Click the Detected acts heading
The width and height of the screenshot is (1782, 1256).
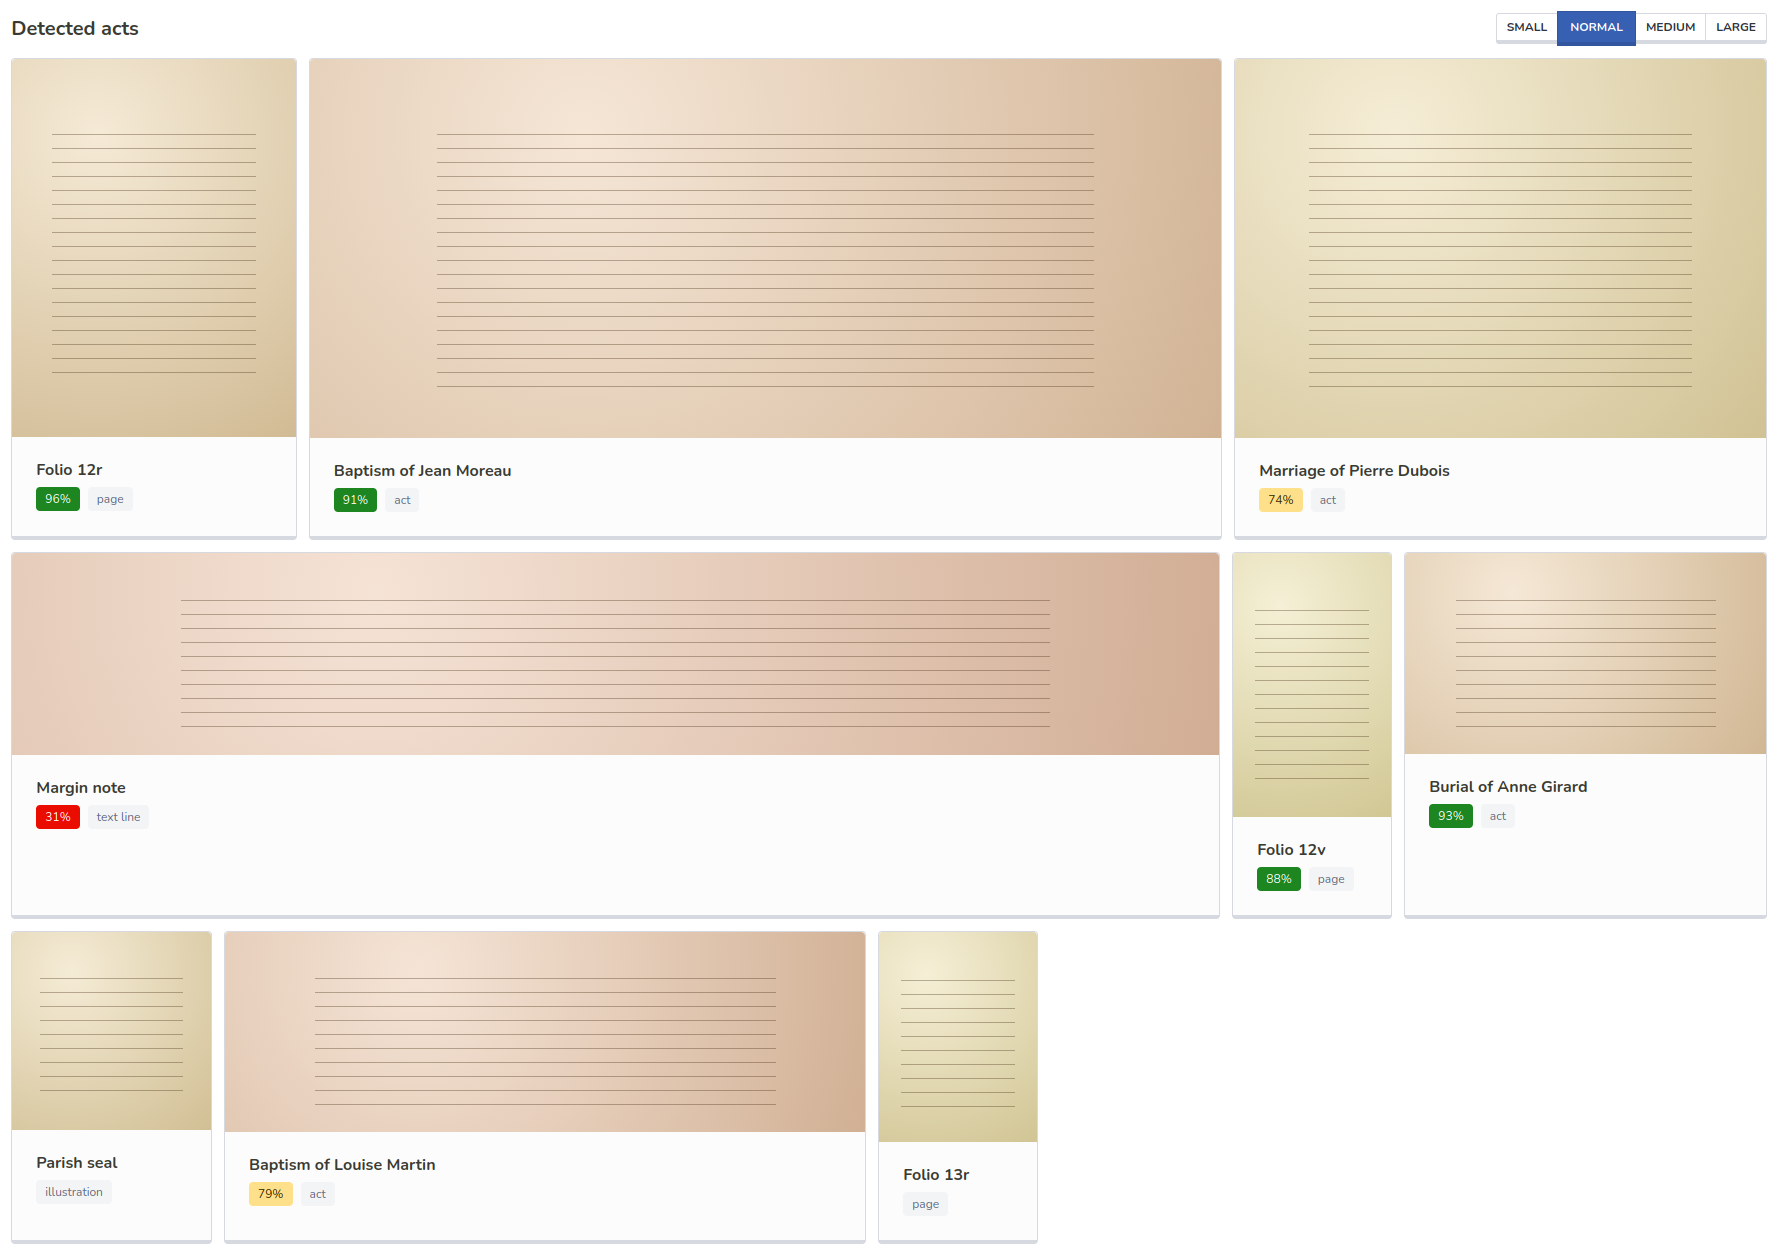(75, 28)
